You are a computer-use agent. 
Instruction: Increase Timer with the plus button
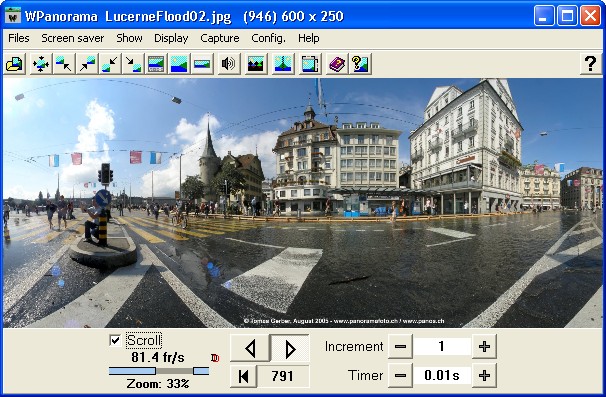[x=484, y=375]
